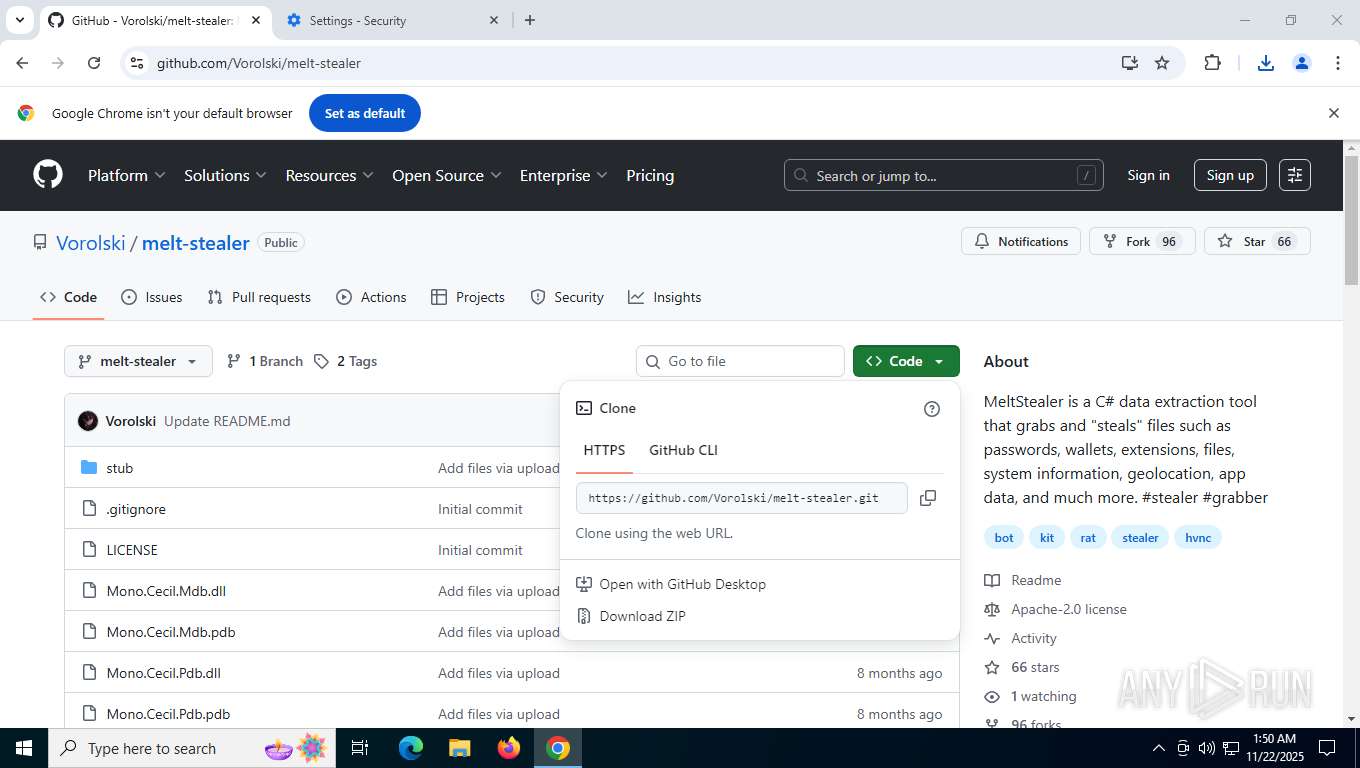Expand the Open Source navigation menu
Screen dimensions: 1360x768
point(449,175)
